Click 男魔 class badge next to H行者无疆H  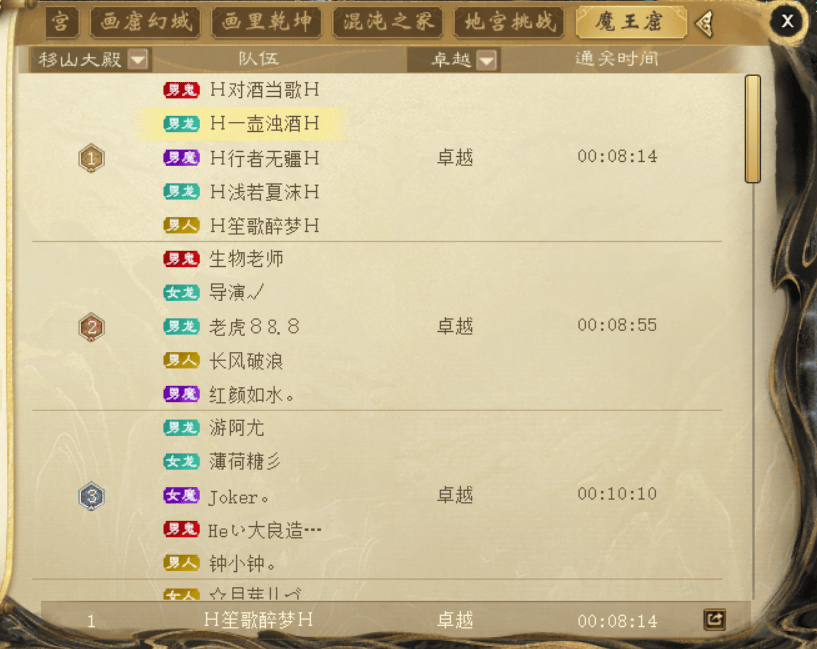[x=181, y=158]
